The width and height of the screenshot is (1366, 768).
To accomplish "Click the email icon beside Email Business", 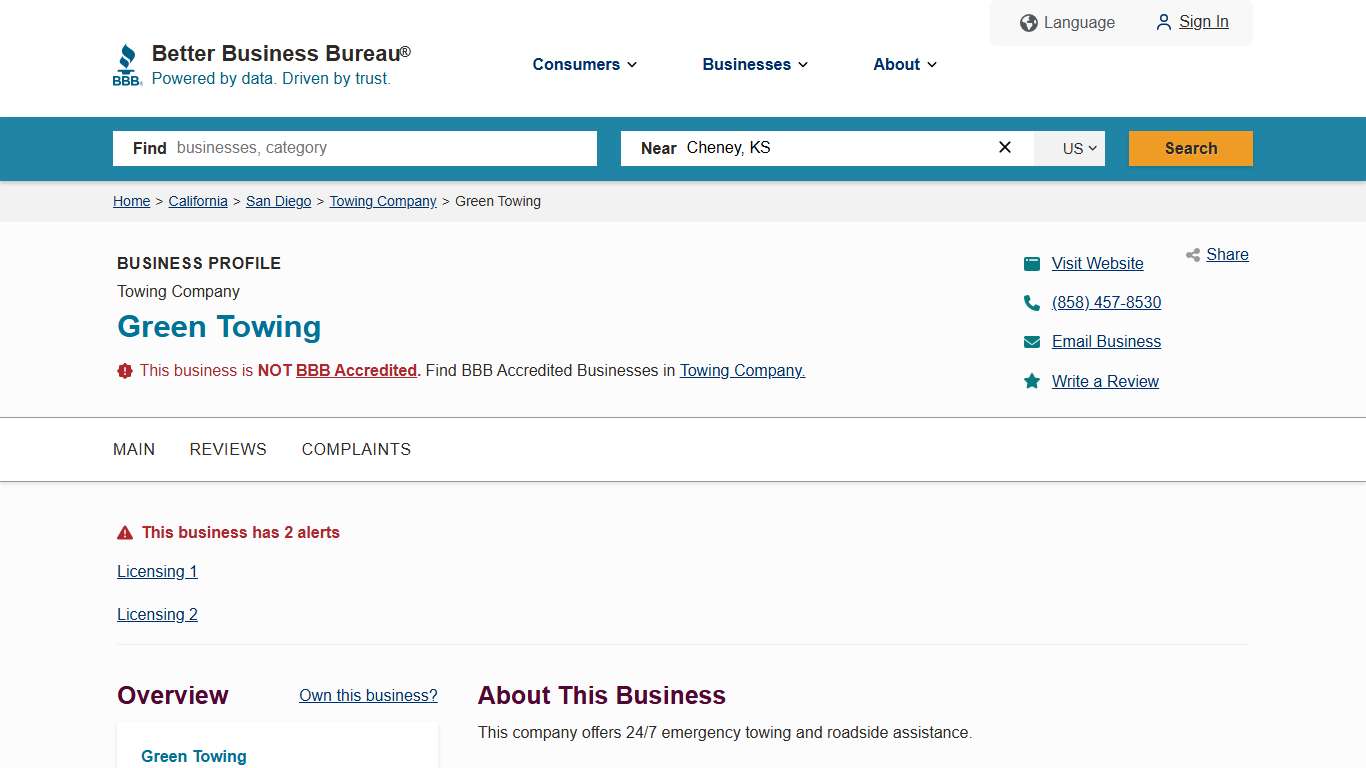I will 1032,341.
